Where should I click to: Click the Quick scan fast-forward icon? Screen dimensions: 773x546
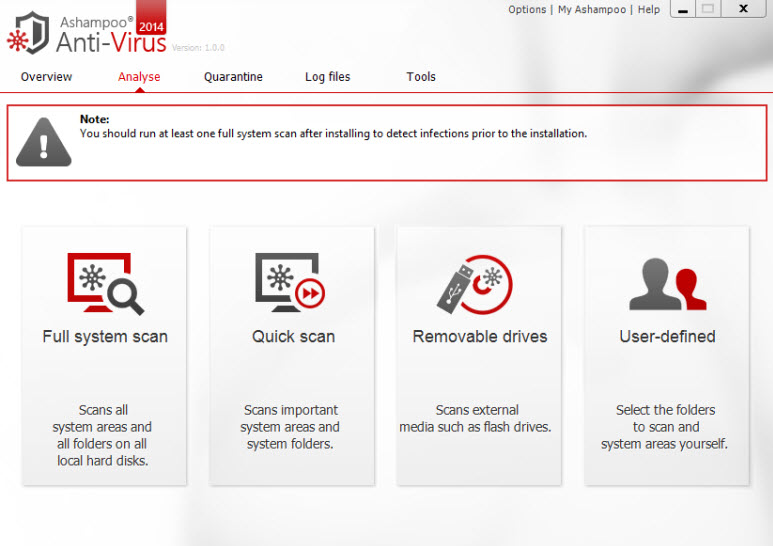(310, 294)
